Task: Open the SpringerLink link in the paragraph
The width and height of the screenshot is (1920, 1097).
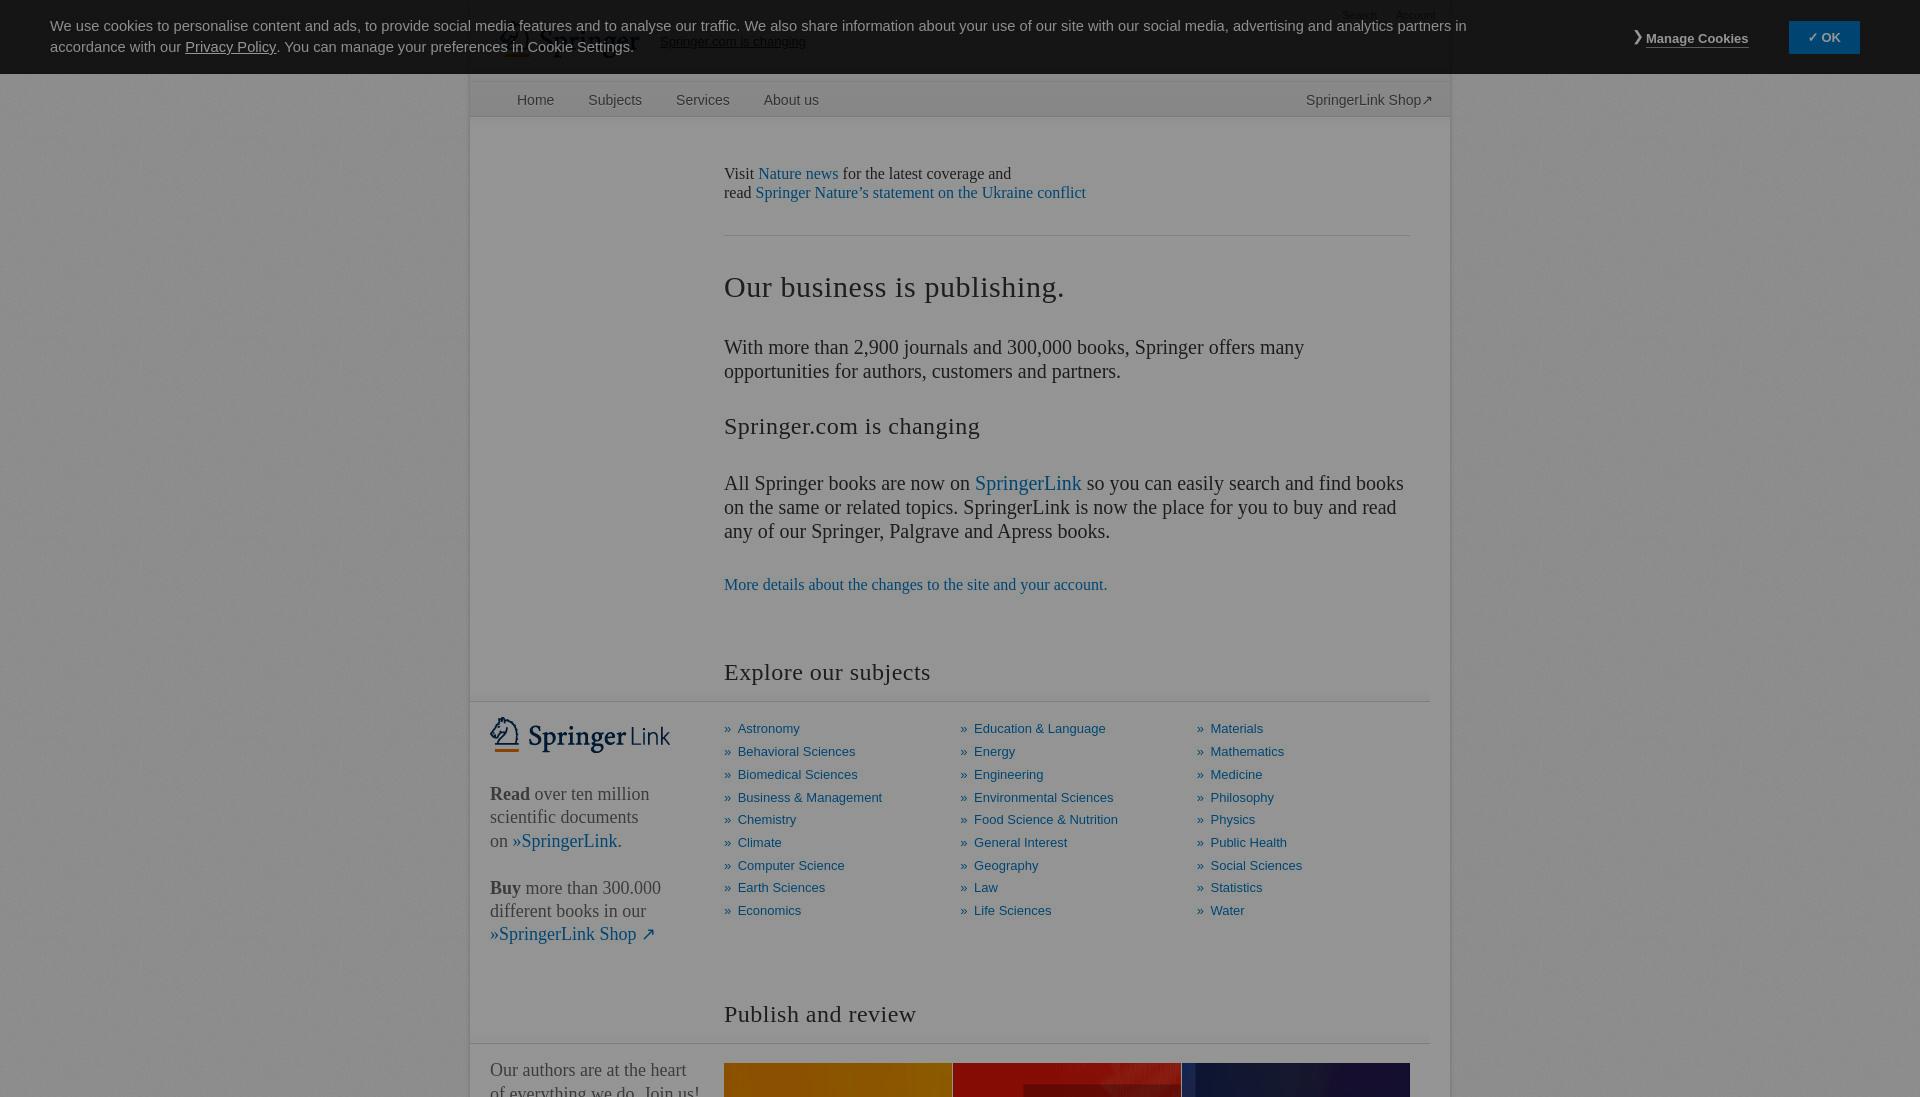Action: tap(1028, 484)
